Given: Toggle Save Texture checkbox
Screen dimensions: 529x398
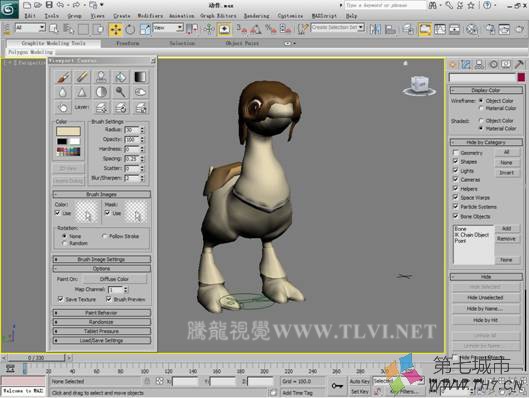Looking at the screenshot, I should (x=60, y=299).
